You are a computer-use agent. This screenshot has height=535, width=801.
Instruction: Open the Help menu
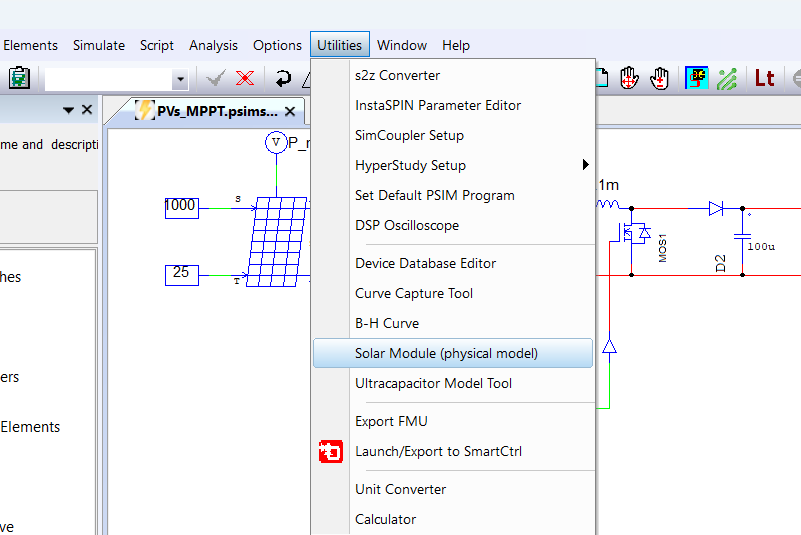pyautogui.click(x=456, y=45)
